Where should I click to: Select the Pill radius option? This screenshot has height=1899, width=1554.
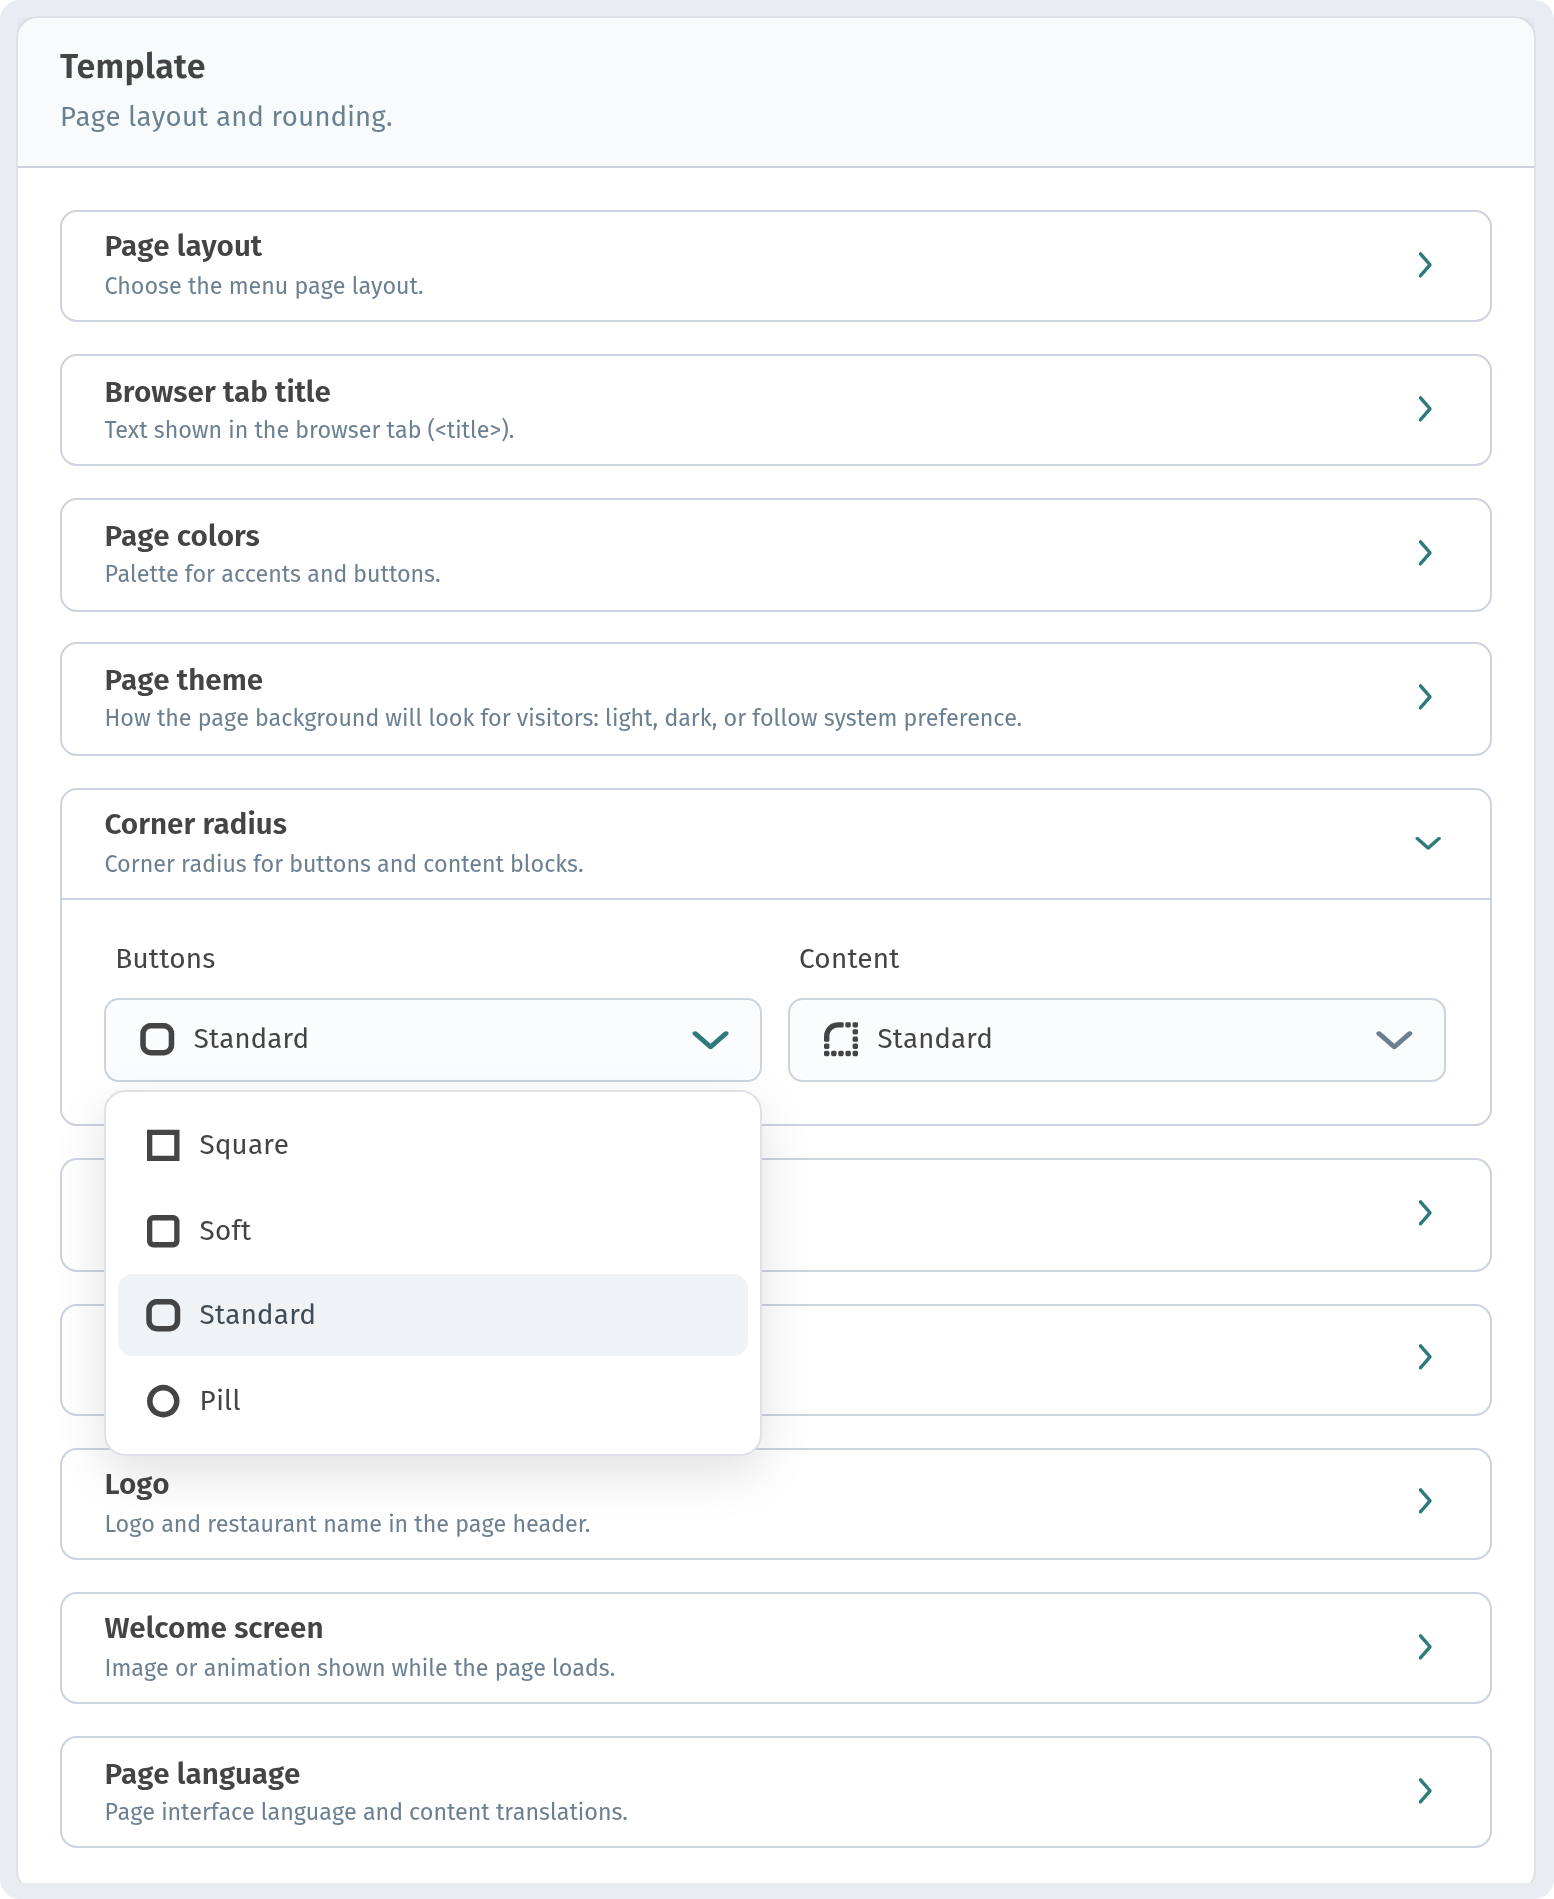[x=433, y=1401]
